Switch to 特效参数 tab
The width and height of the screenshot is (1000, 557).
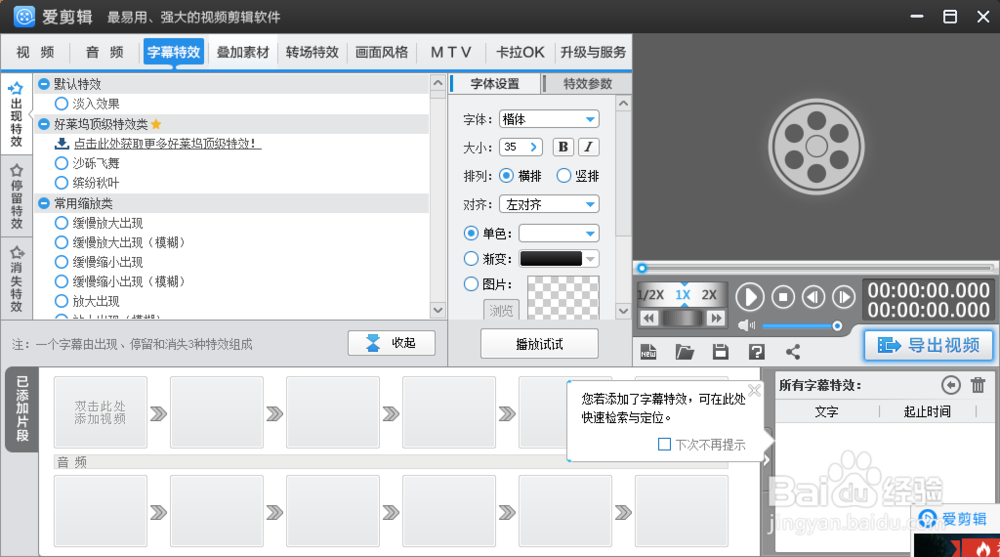point(587,84)
